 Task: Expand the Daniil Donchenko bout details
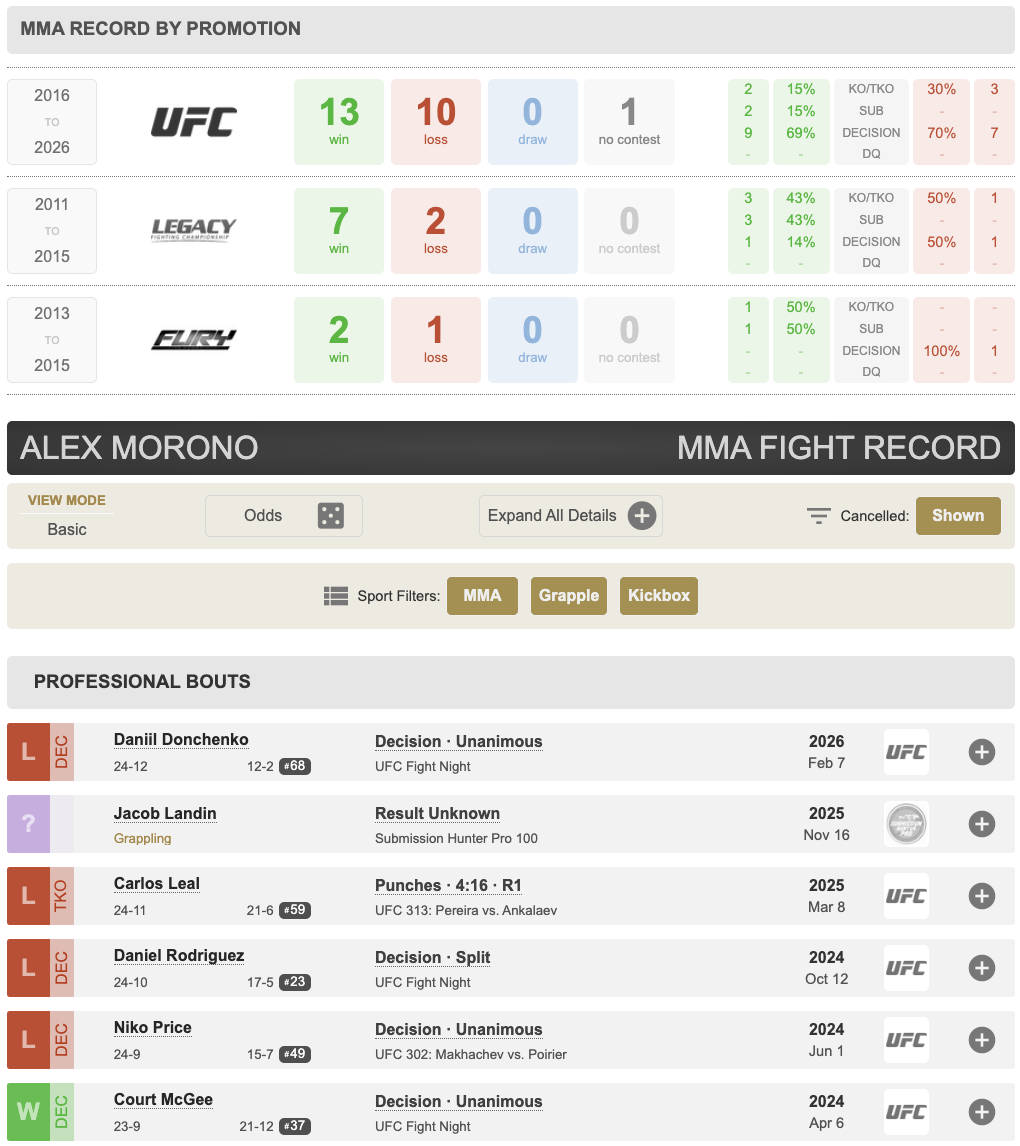(981, 752)
